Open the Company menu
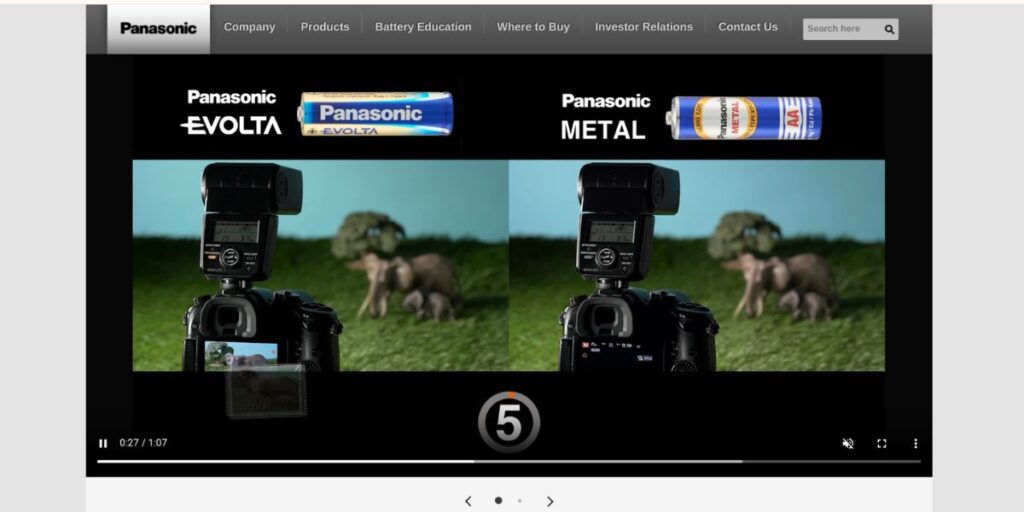The width and height of the screenshot is (1024, 512). (x=249, y=27)
